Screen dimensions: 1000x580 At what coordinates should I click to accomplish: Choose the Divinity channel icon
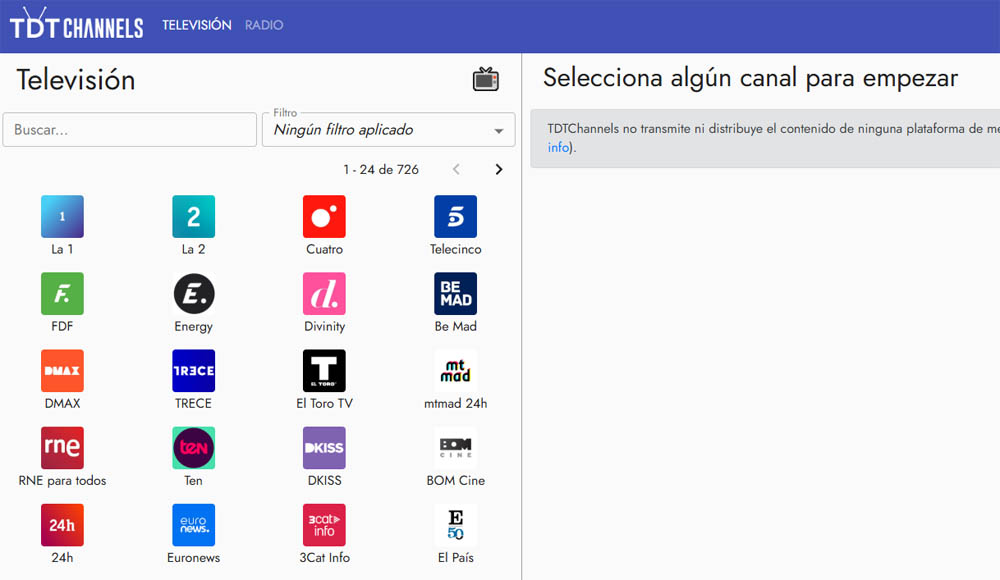click(324, 294)
